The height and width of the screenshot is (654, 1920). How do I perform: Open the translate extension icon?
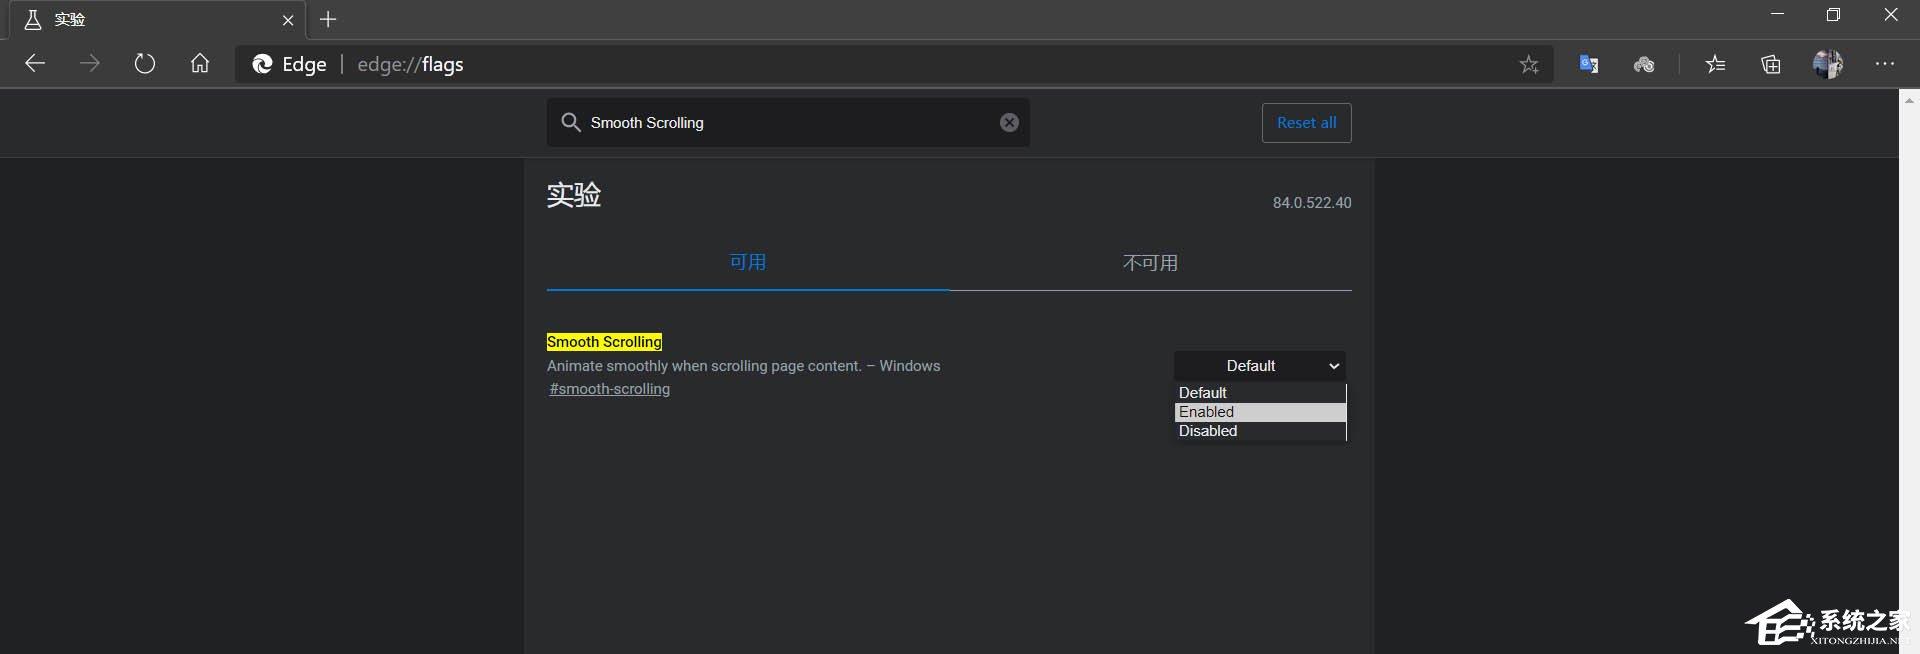click(x=1588, y=65)
